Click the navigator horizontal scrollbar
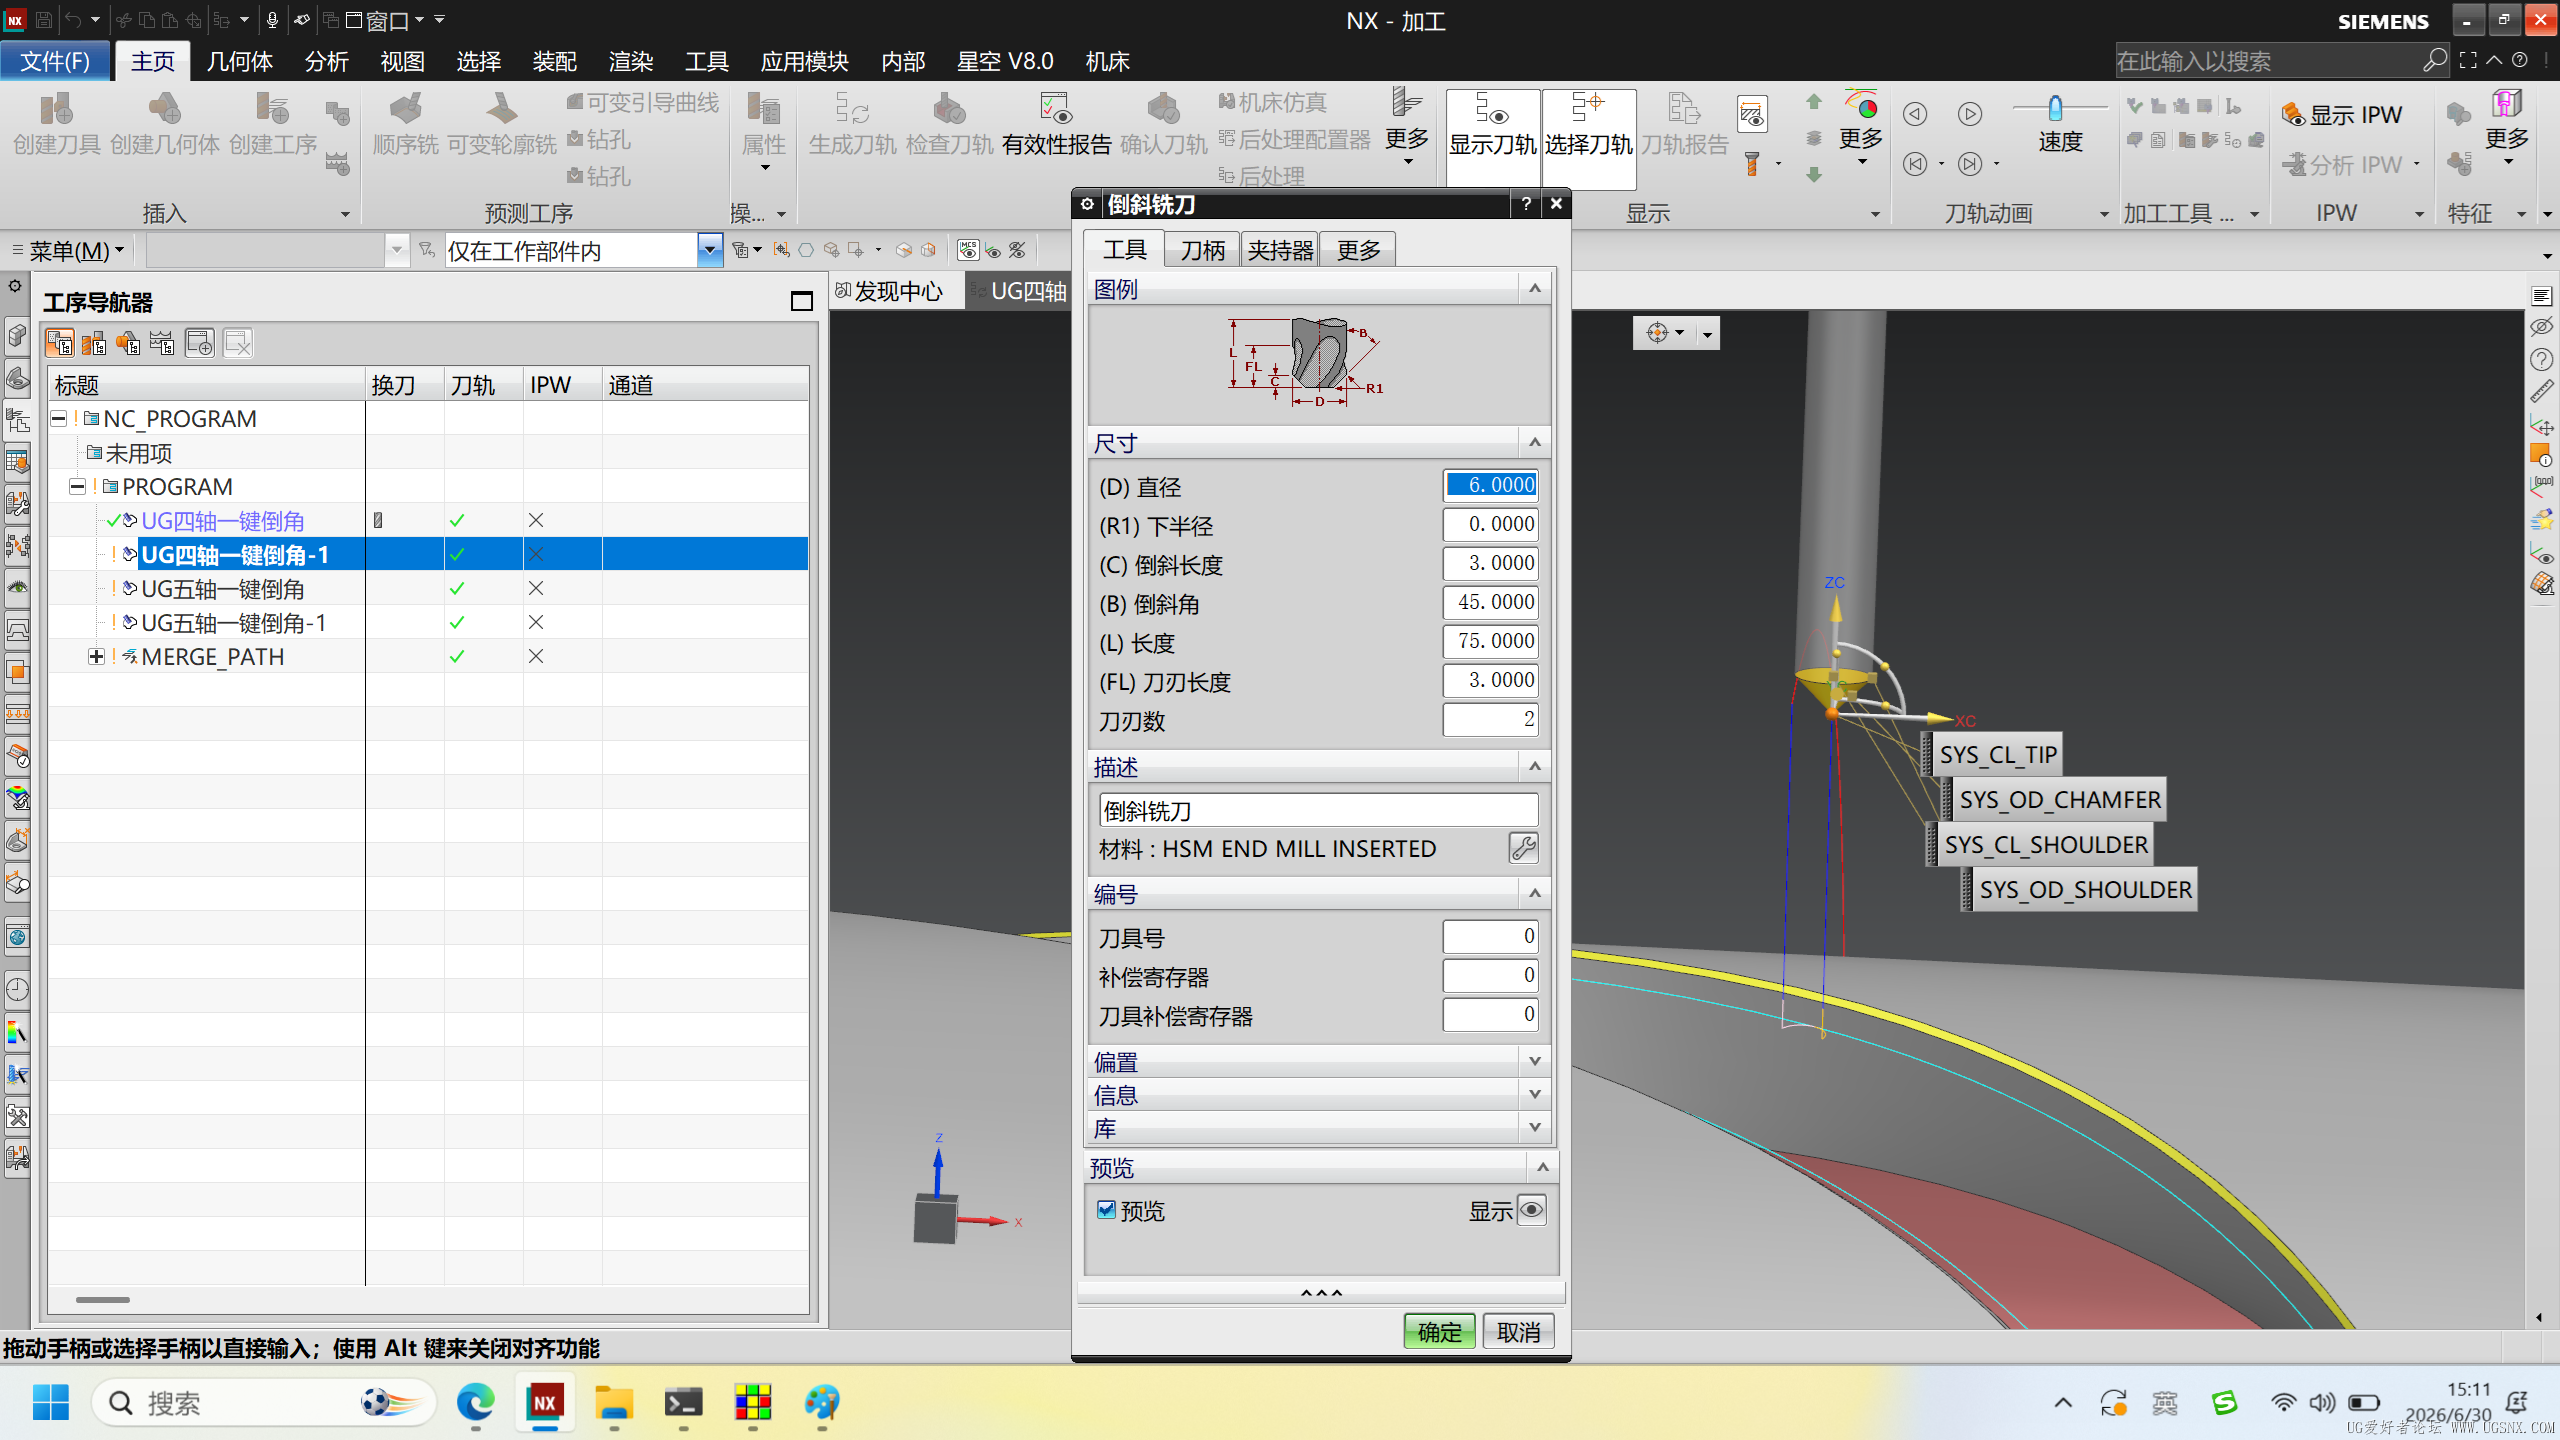This screenshot has width=2560, height=1440. pyautogui.click(x=102, y=1300)
